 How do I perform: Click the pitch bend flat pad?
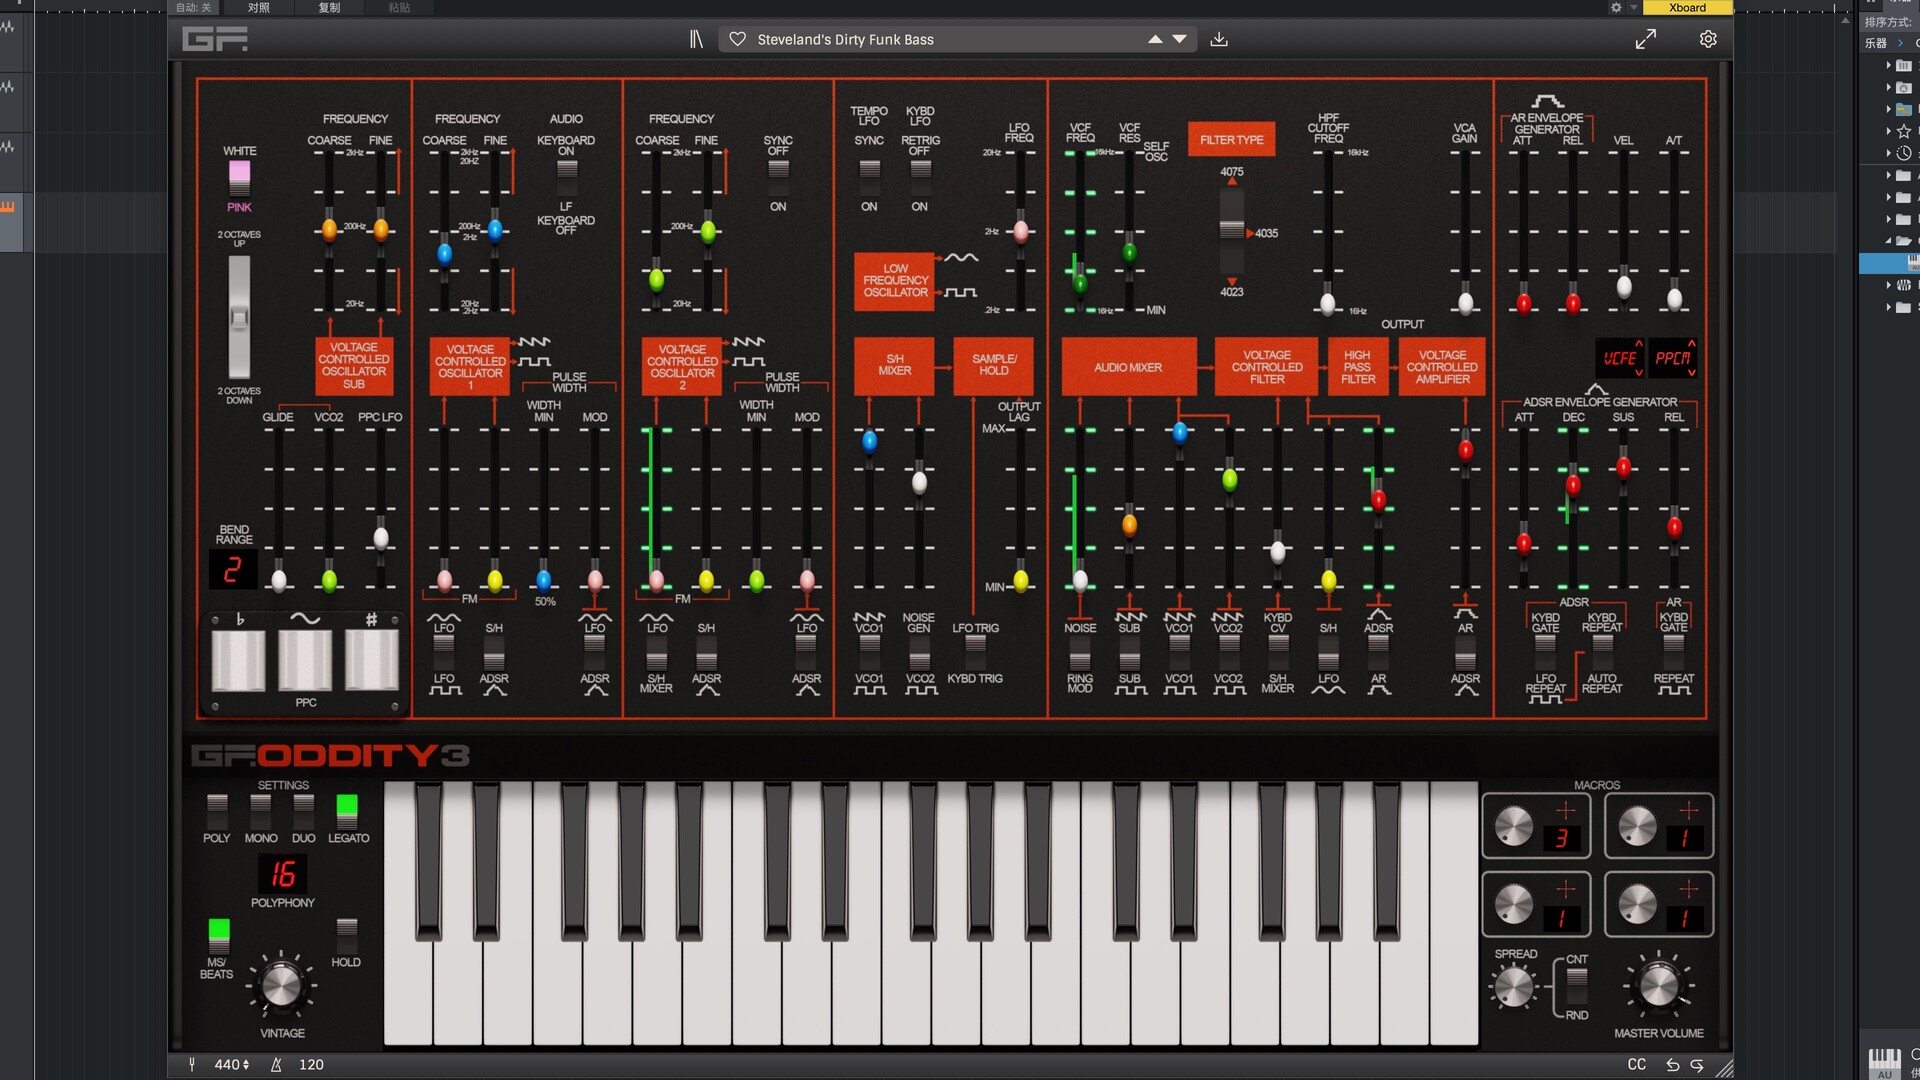click(x=239, y=660)
